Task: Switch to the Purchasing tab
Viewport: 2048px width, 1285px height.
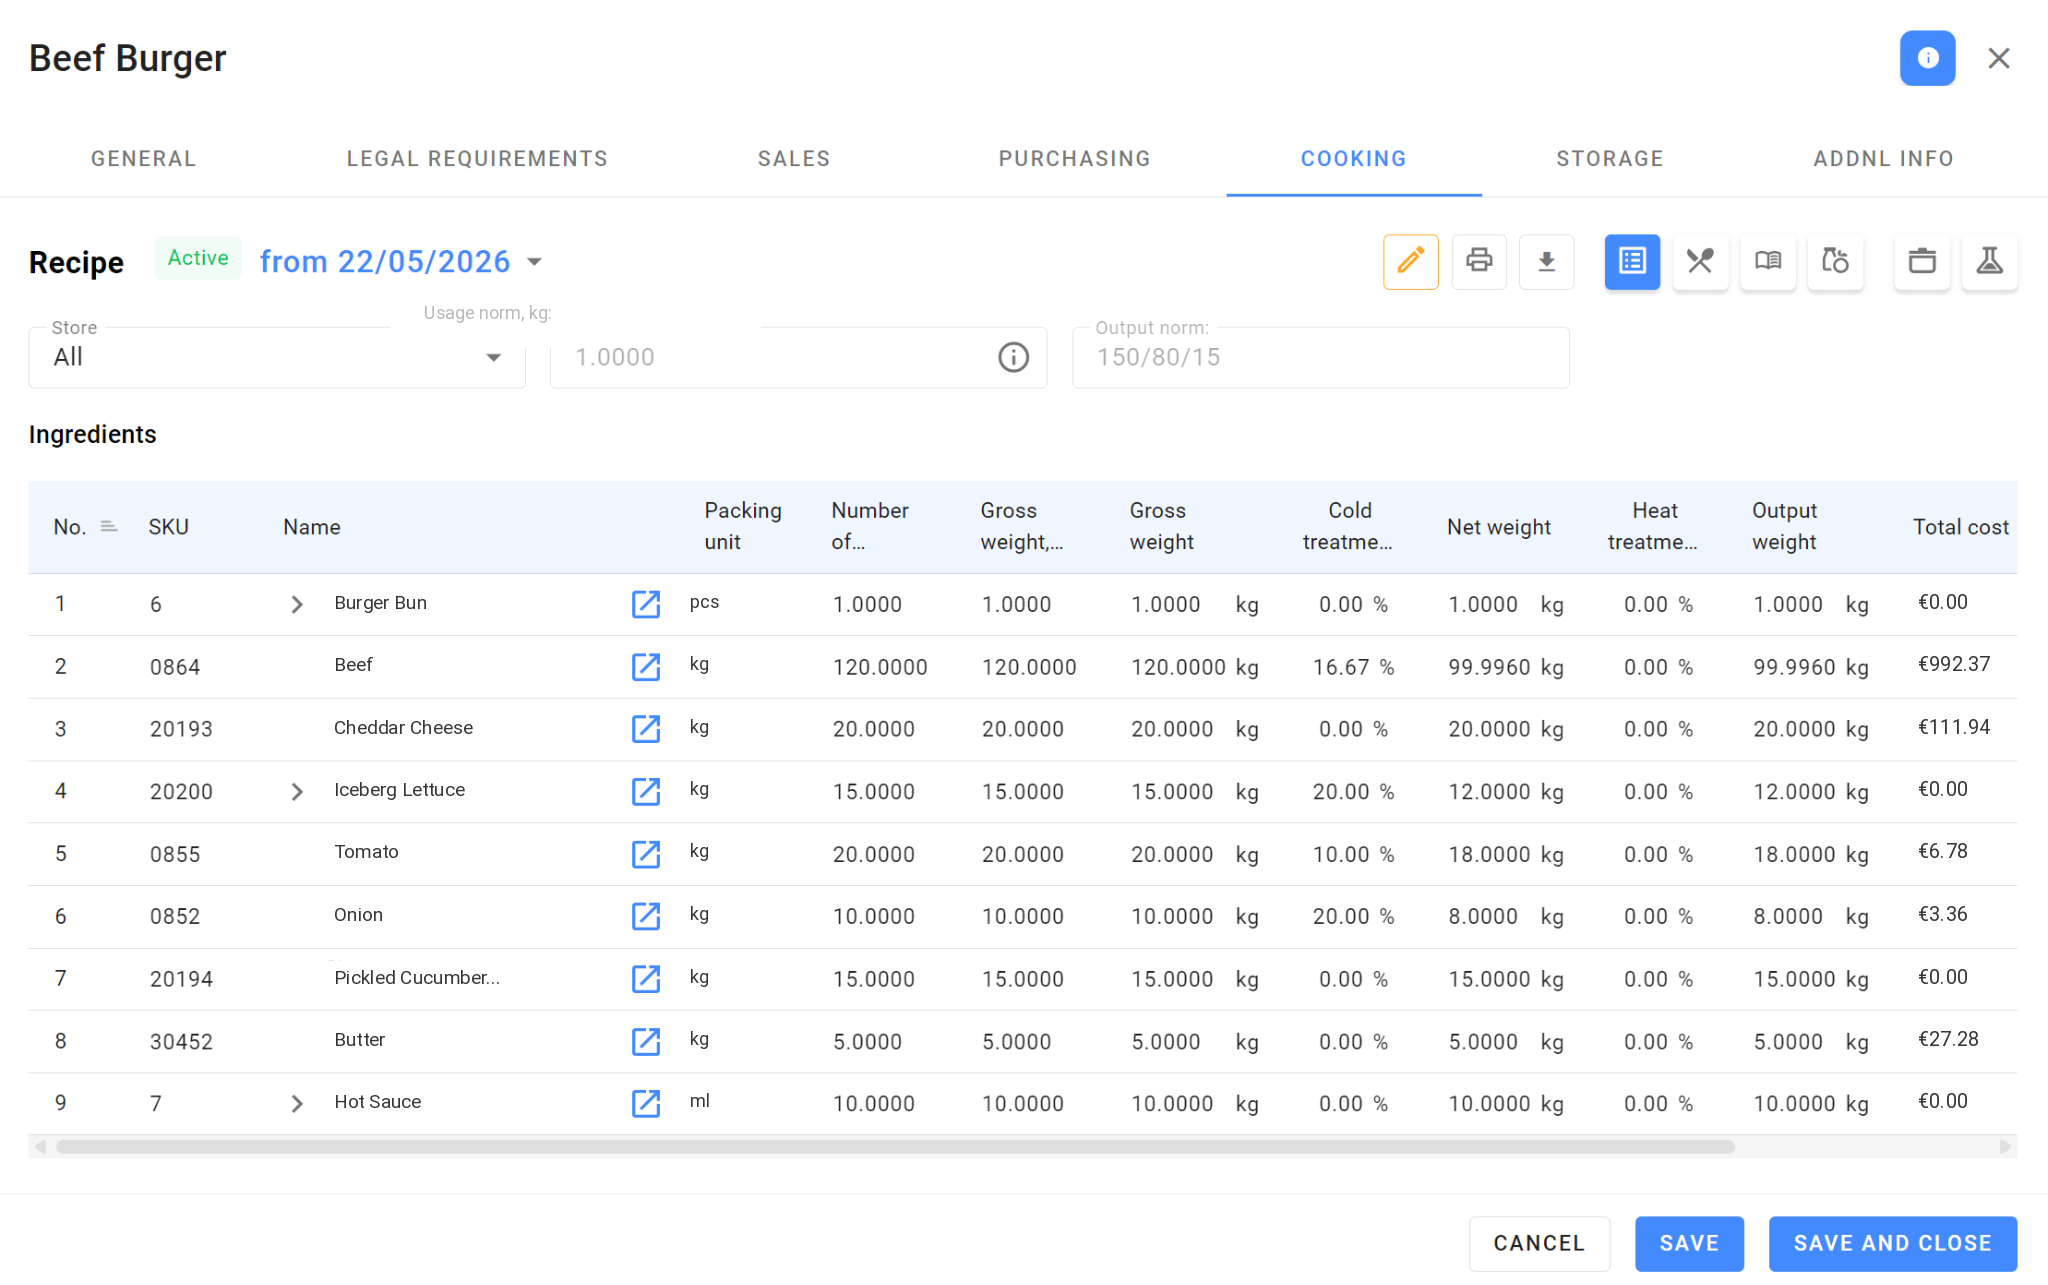Action: (1074, 159)
